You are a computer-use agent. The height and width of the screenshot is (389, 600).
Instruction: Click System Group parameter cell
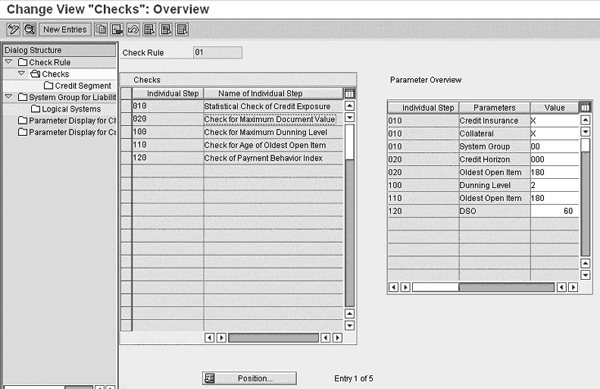494,146
